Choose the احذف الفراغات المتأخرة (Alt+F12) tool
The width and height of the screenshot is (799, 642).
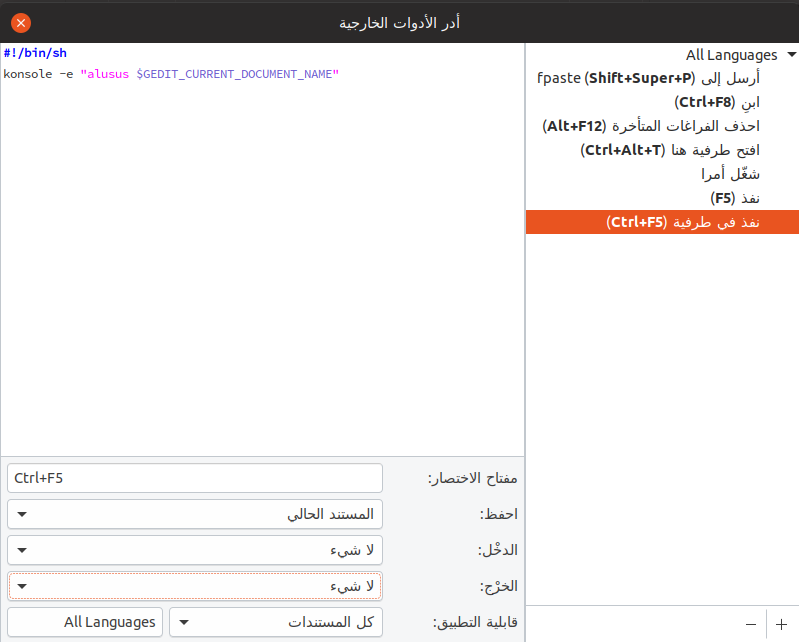click(x=651, y=126)
